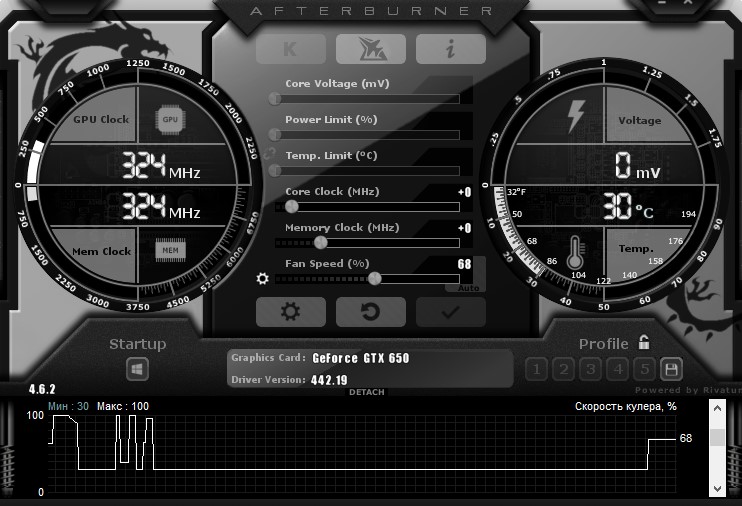Click the Мин : 30 graph label
Screen dimensions: 742x506
[68, 406]
